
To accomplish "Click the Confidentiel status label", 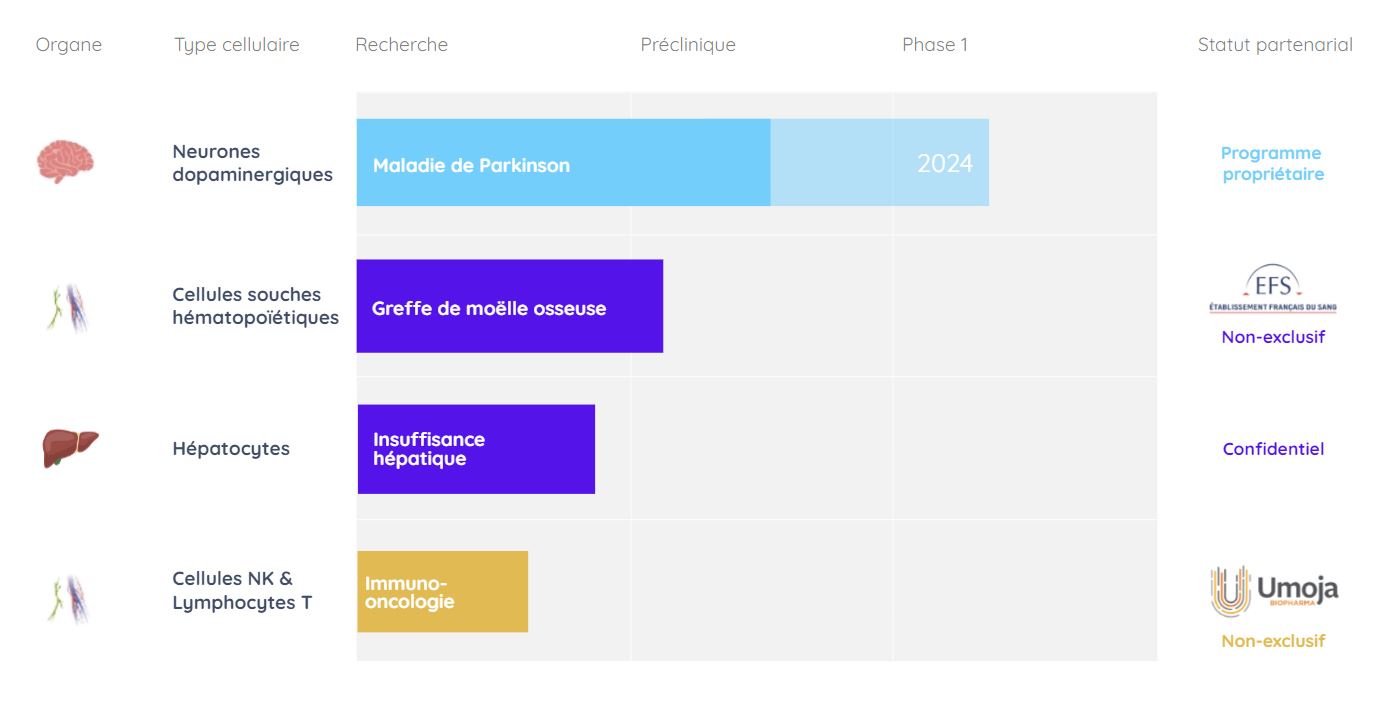I will tap(1273, 449).
